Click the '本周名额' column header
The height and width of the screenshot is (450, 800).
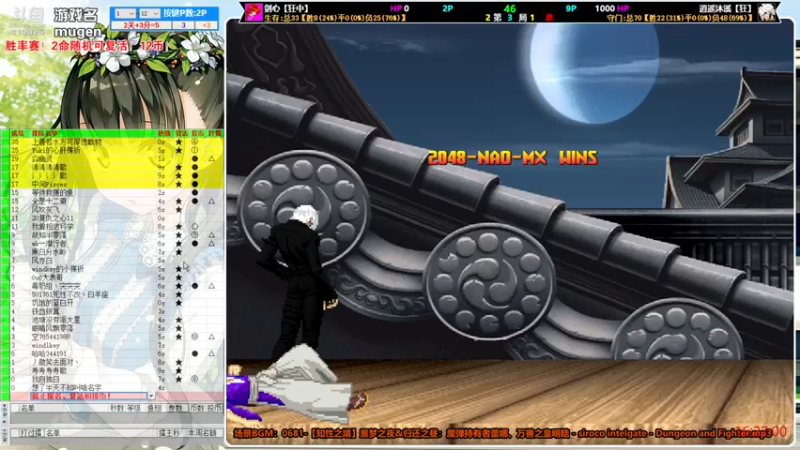(202, 433)
